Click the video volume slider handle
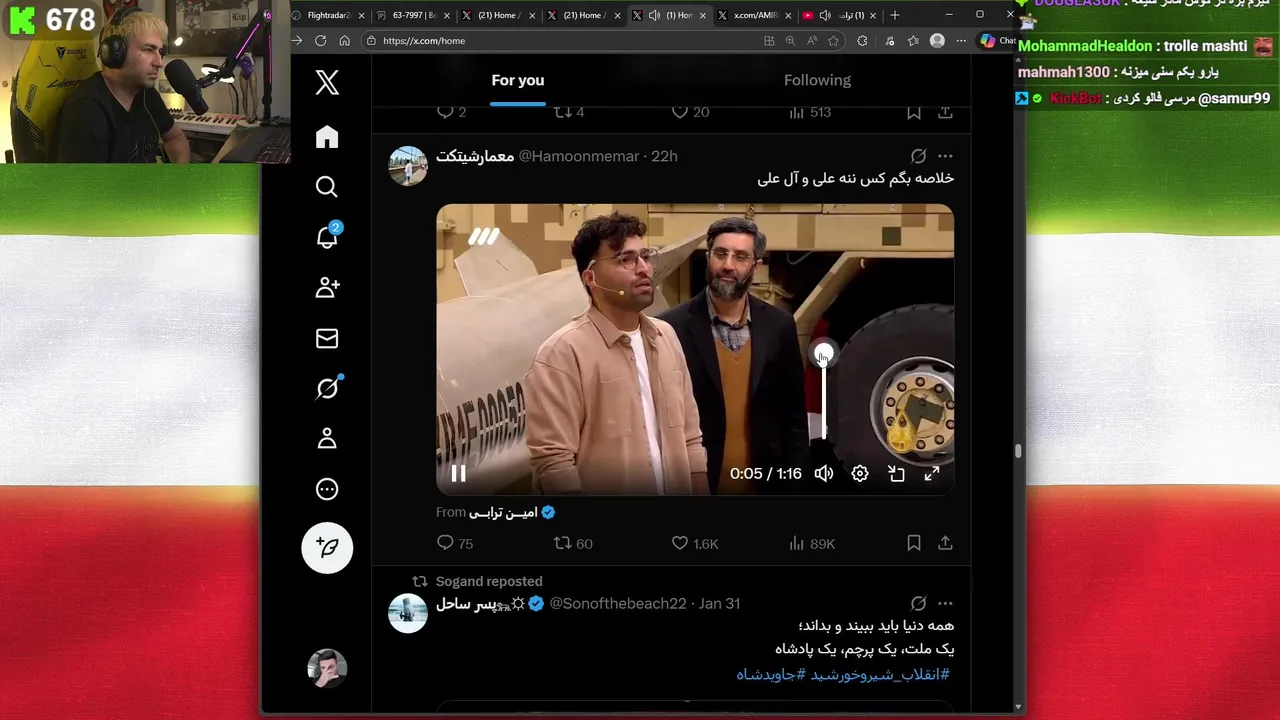The width and height of the screenshot is (1280, 720). coord(823,354)
